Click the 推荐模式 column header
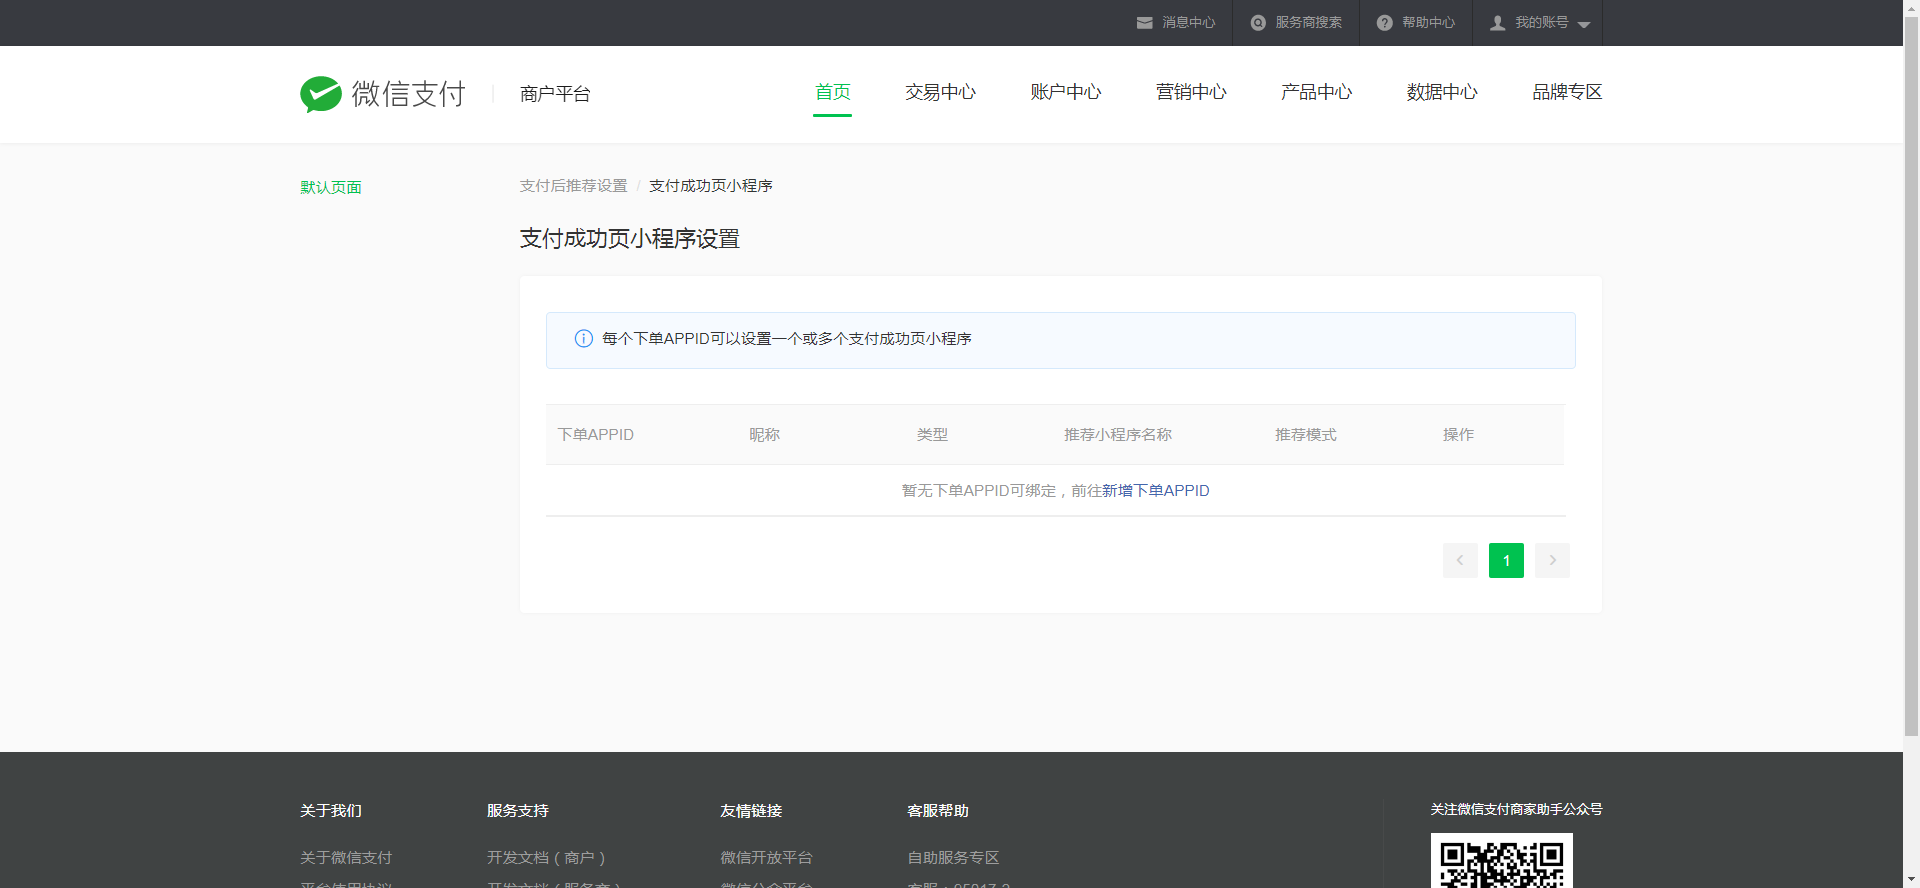 [1306, 435]
